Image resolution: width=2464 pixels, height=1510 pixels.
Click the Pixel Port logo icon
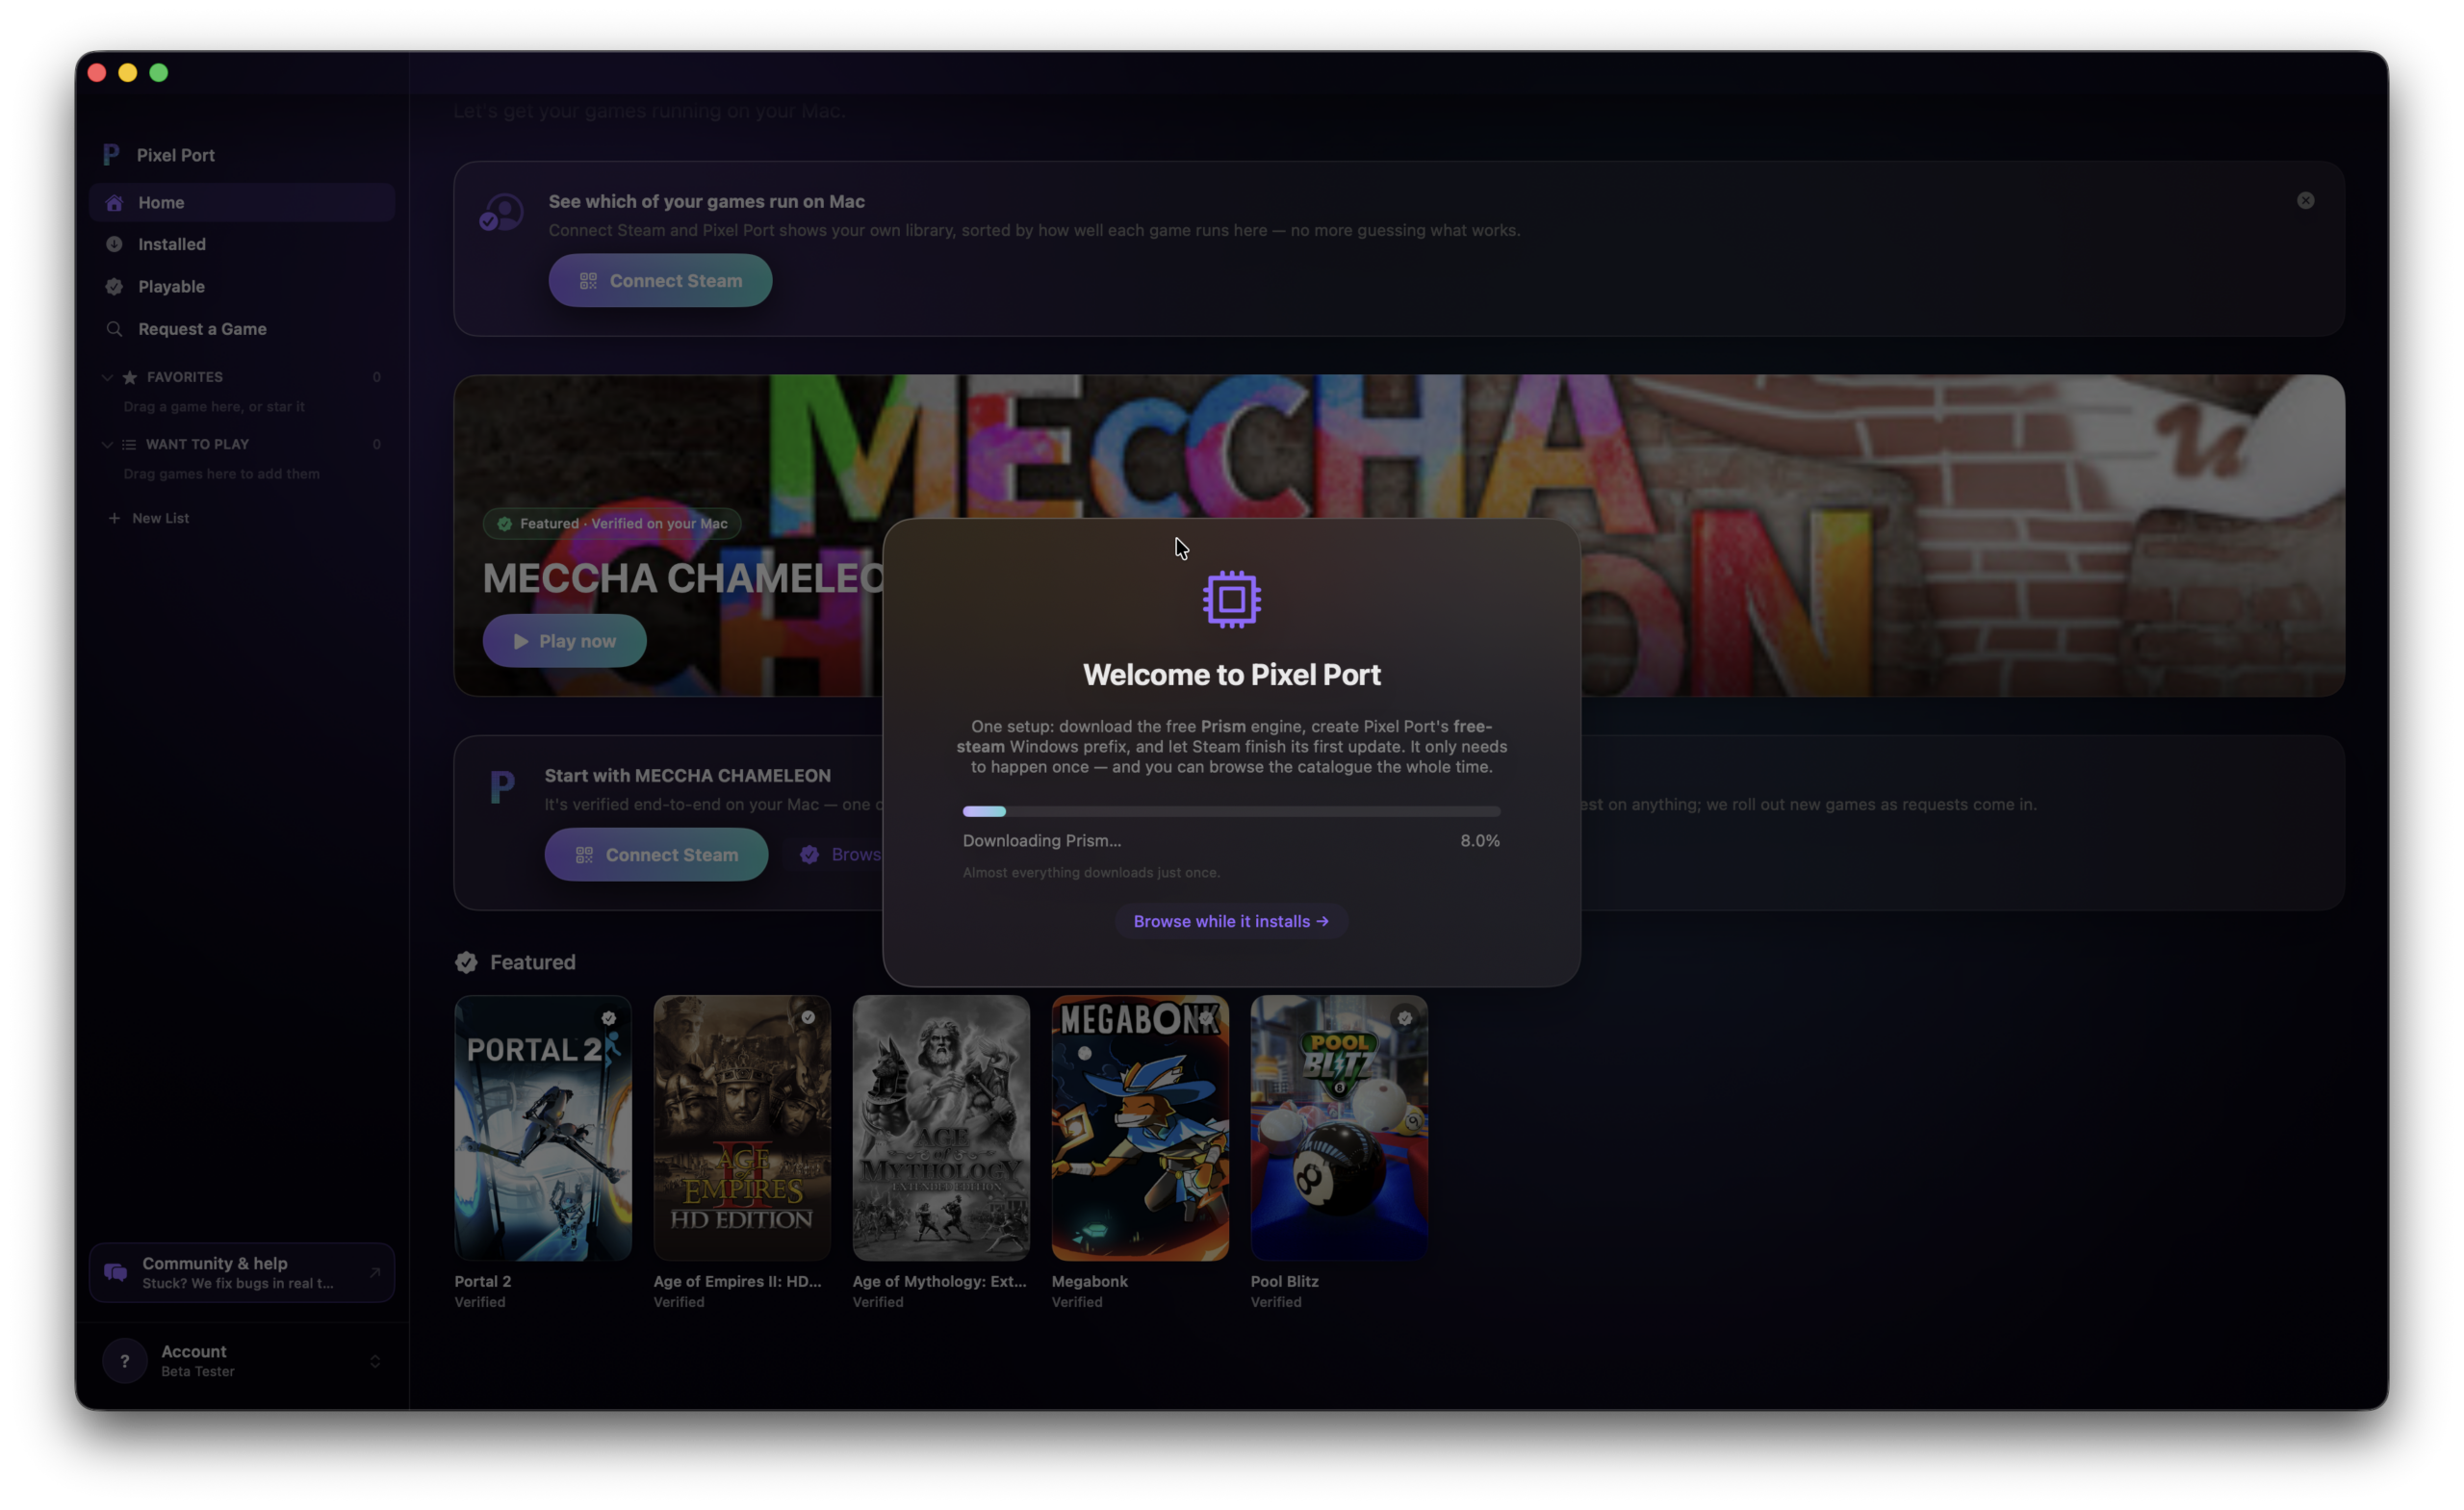111,155
